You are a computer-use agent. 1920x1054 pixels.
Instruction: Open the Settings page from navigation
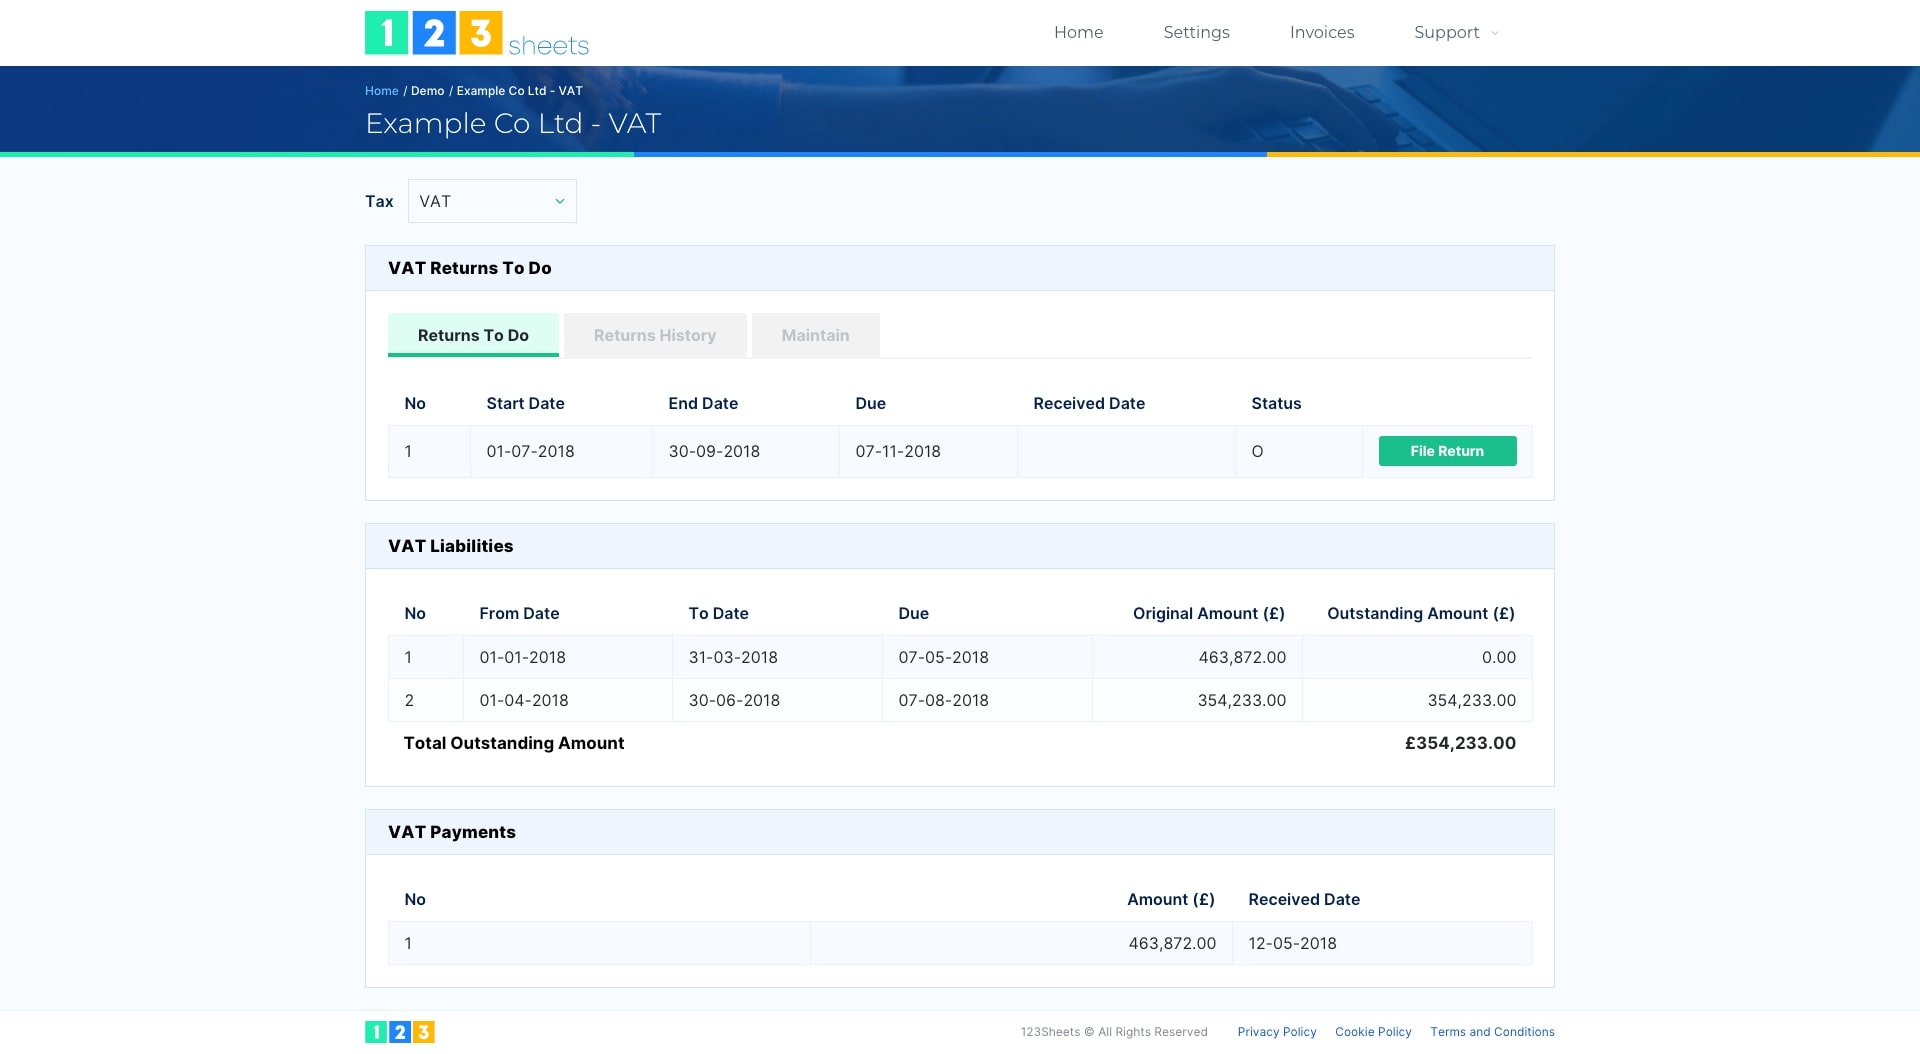[x=1196, y=32]
